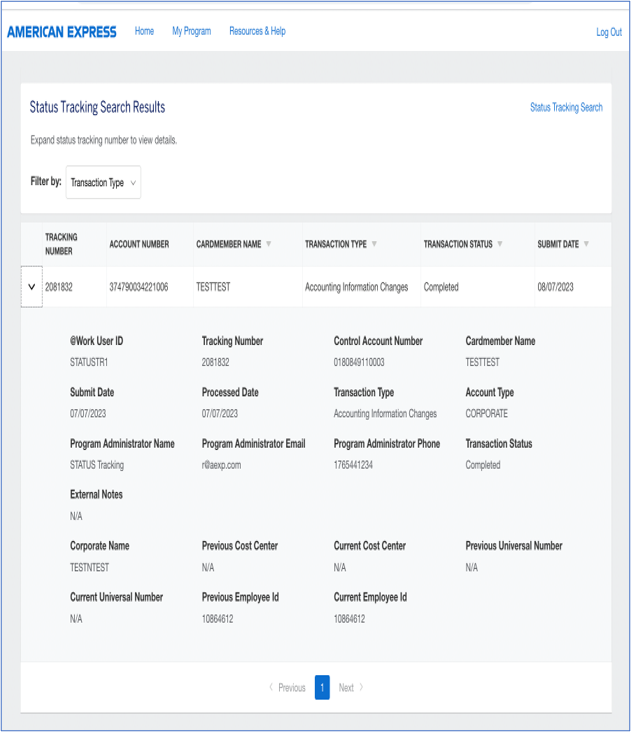Go to the Next results page
This screenshot has width=631, height=732.
click(351, 688)
